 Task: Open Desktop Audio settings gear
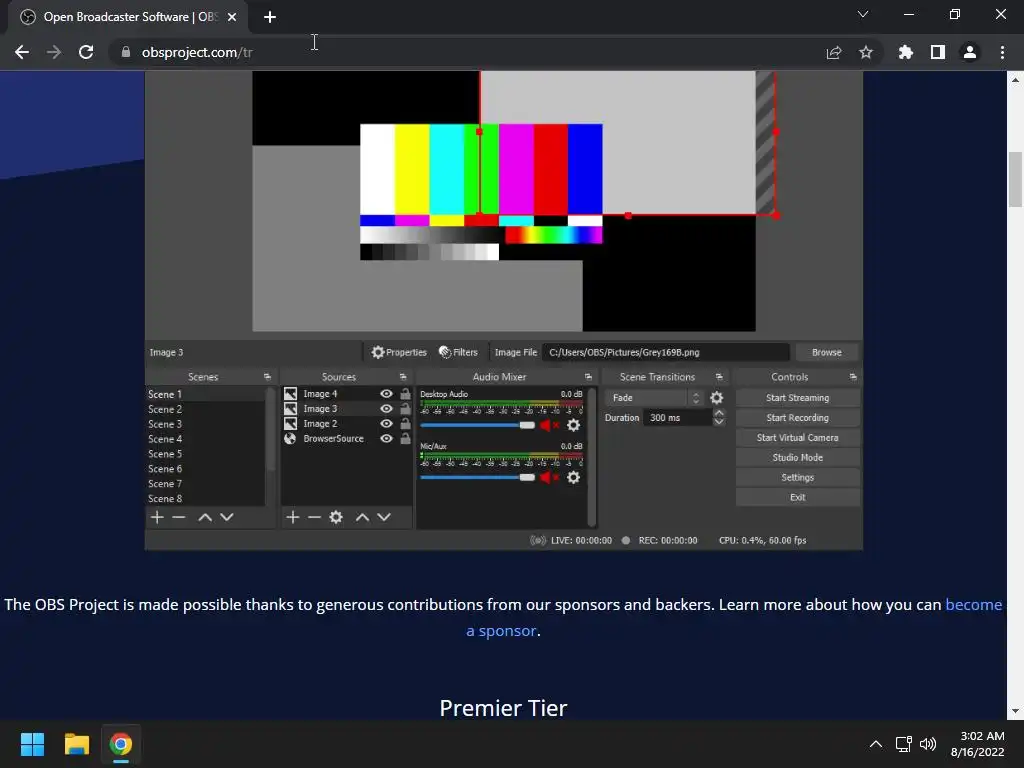[573, 425]
